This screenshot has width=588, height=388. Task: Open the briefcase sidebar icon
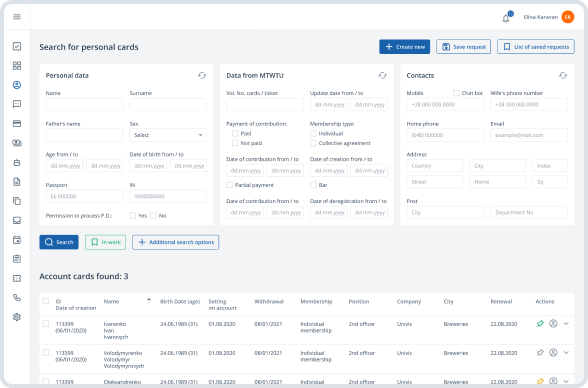point(17,162)
